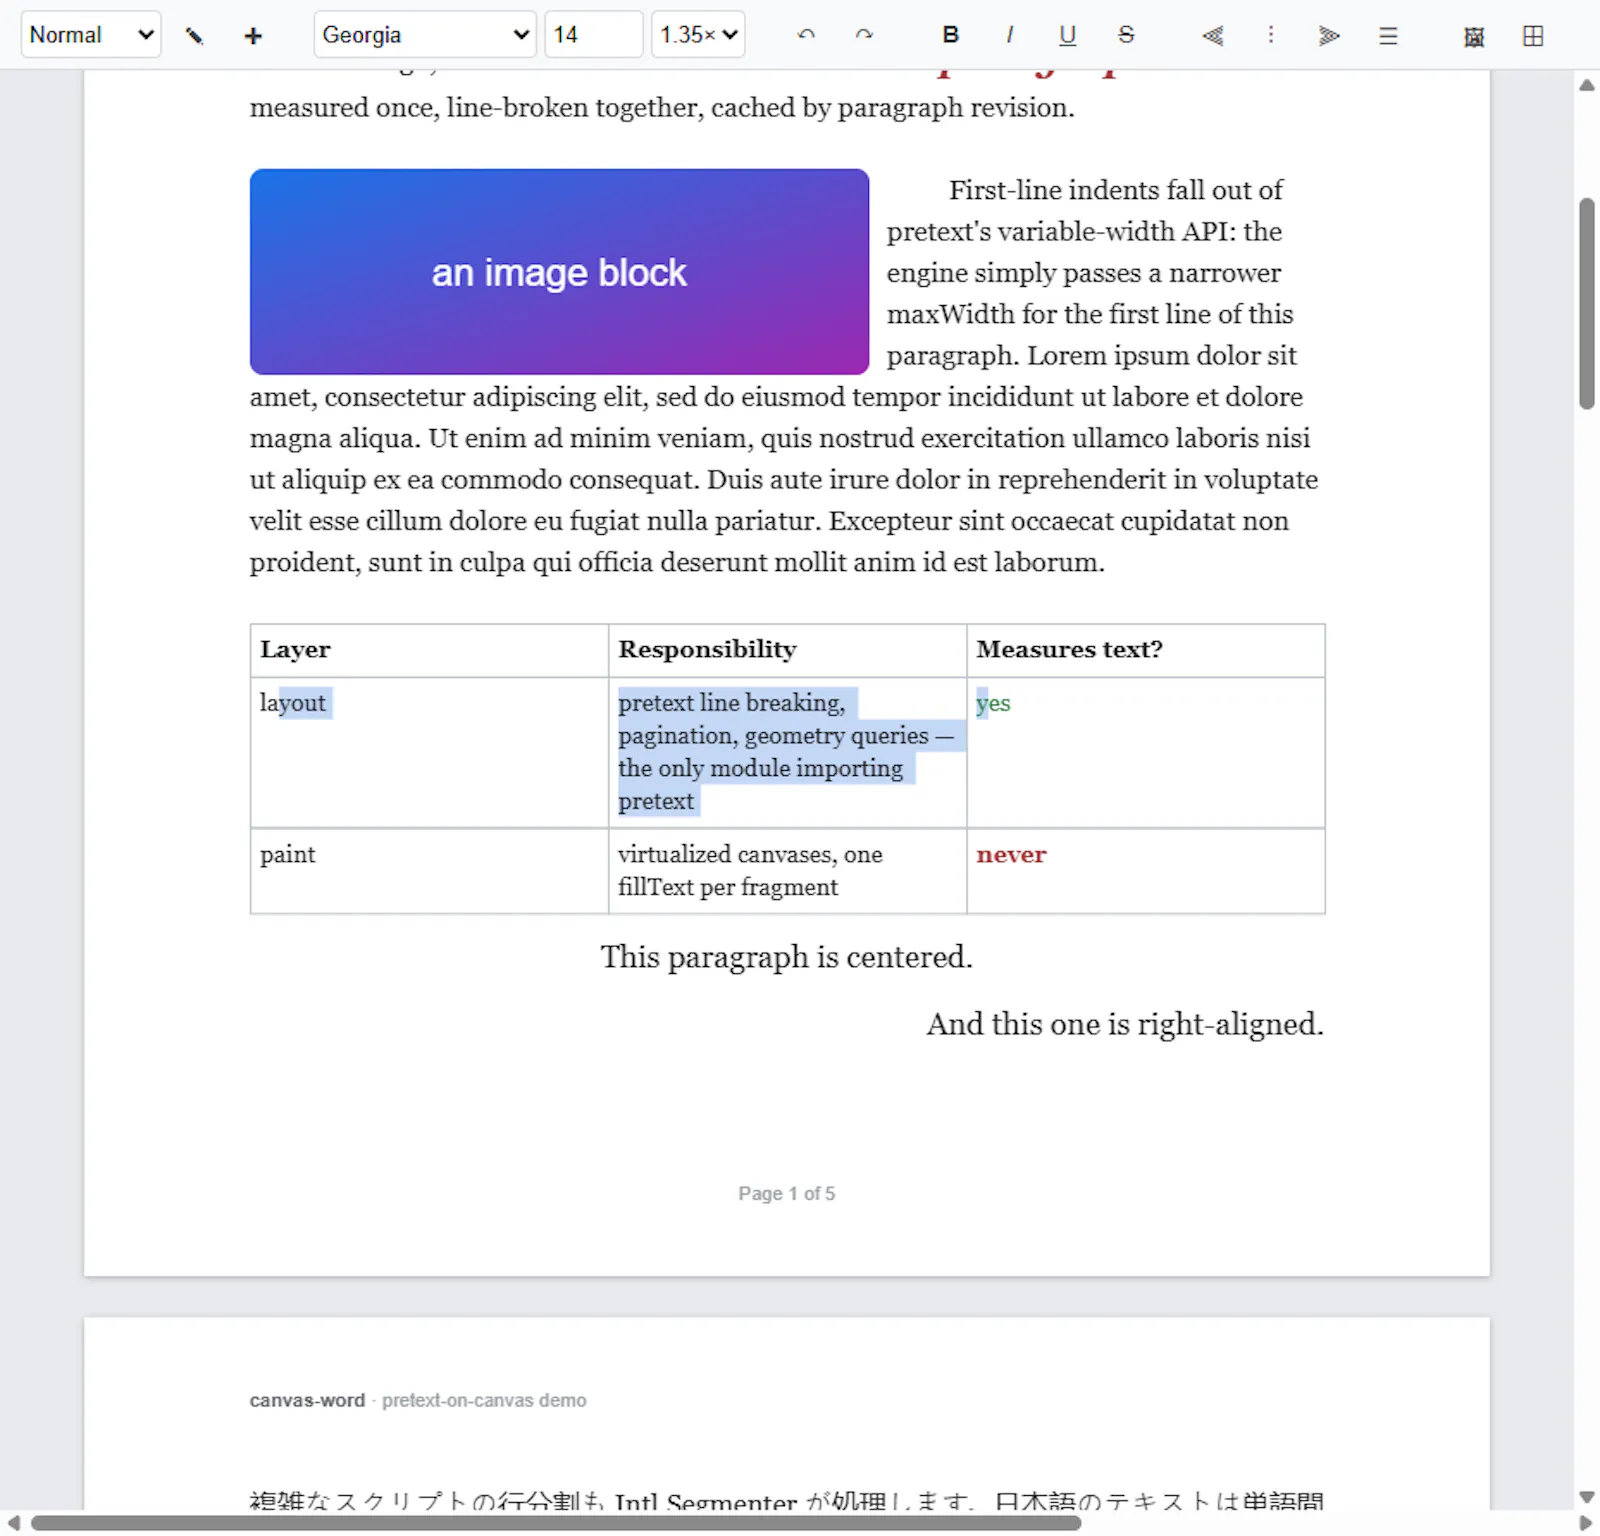Open the Georgia font family dropdown
The height and width of the screenshot is (1536, 1600).
[x=425, y=35]
